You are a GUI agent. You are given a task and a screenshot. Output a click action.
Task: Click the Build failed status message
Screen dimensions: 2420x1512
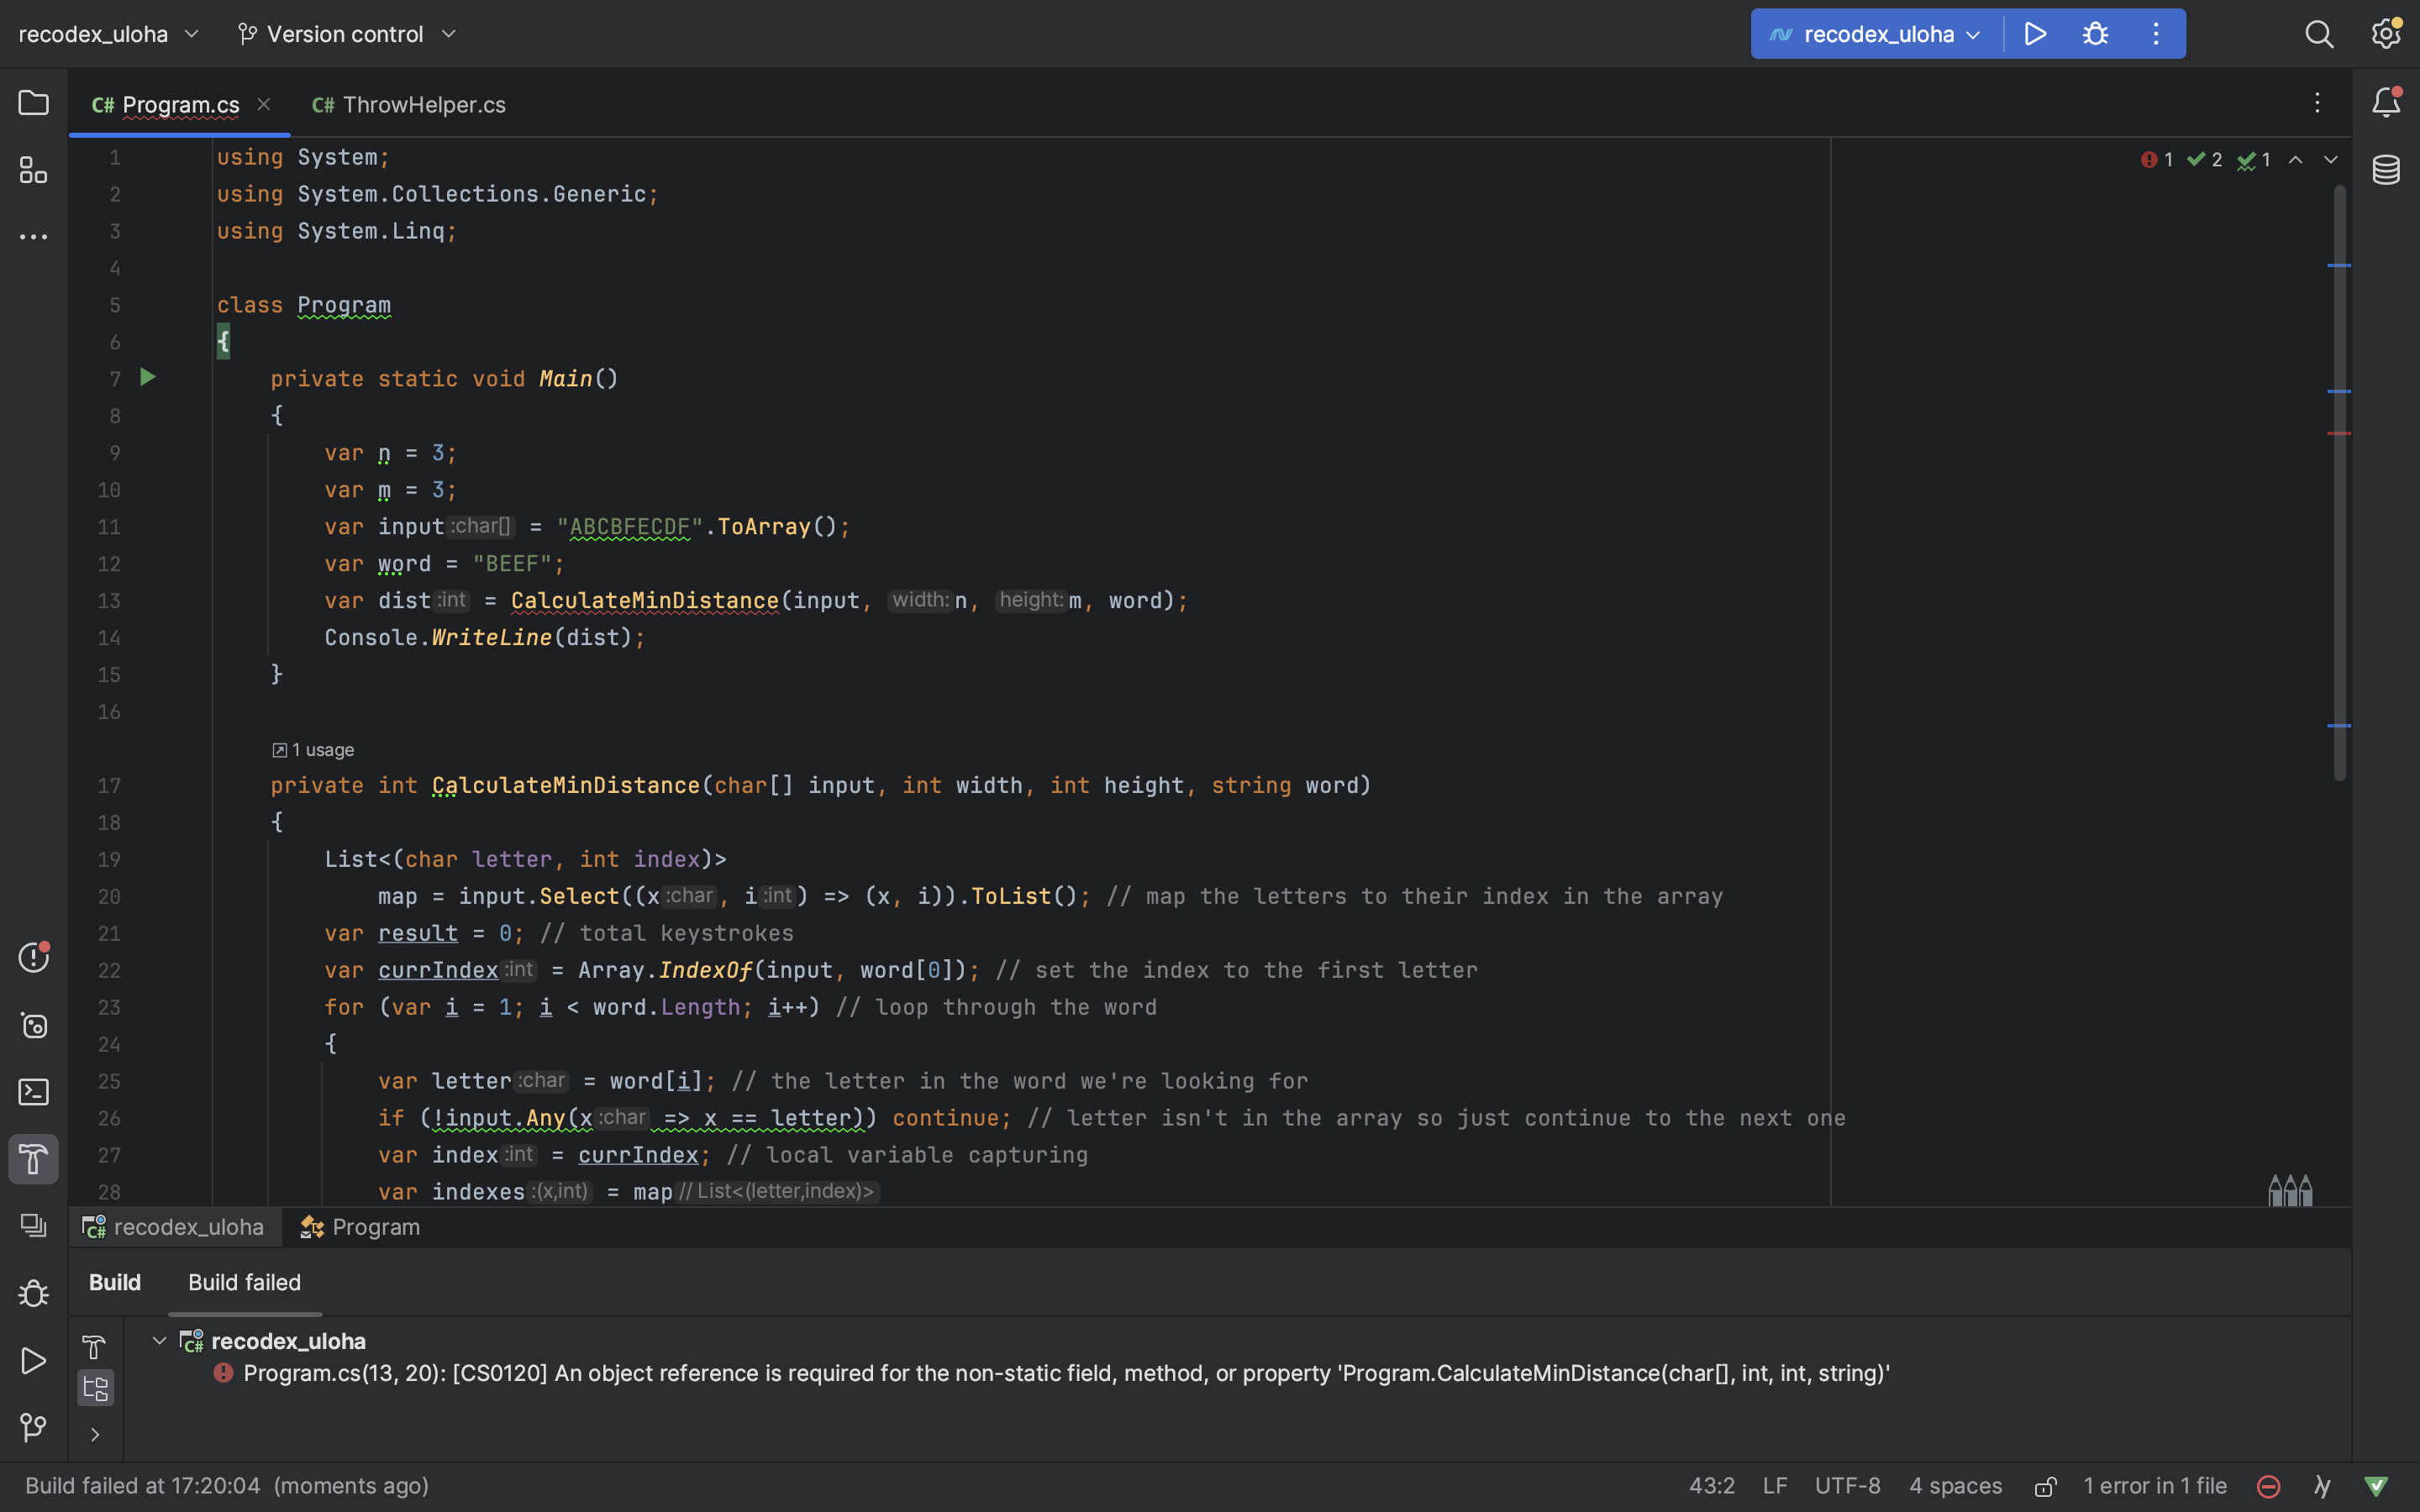click(x=227, y=1486)
